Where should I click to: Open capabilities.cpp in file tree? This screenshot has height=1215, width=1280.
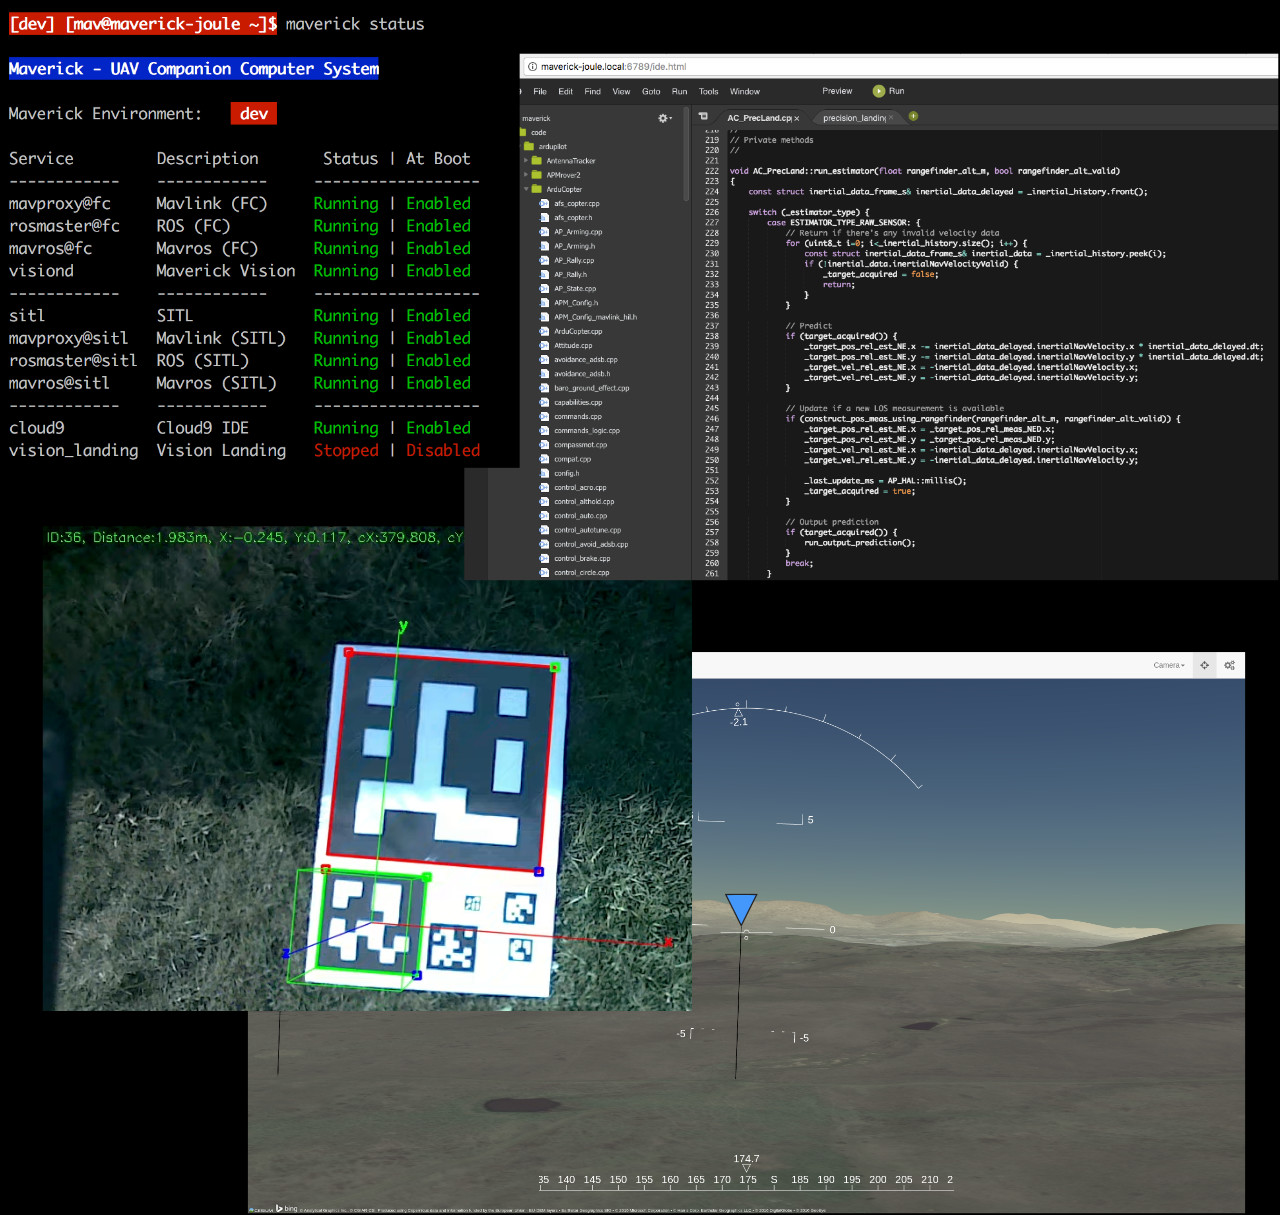(578, 402)
